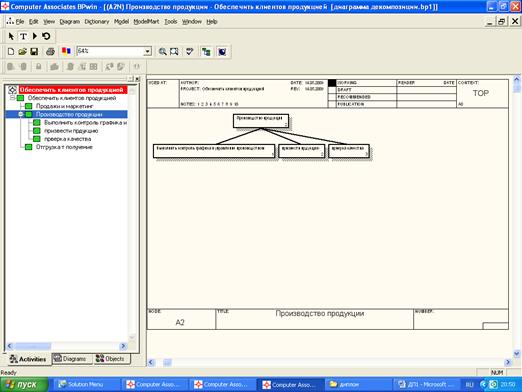Collapse the root Обеспечить клиентов продукцией node
Screen dimensions: 522x392
pos(12,98)
